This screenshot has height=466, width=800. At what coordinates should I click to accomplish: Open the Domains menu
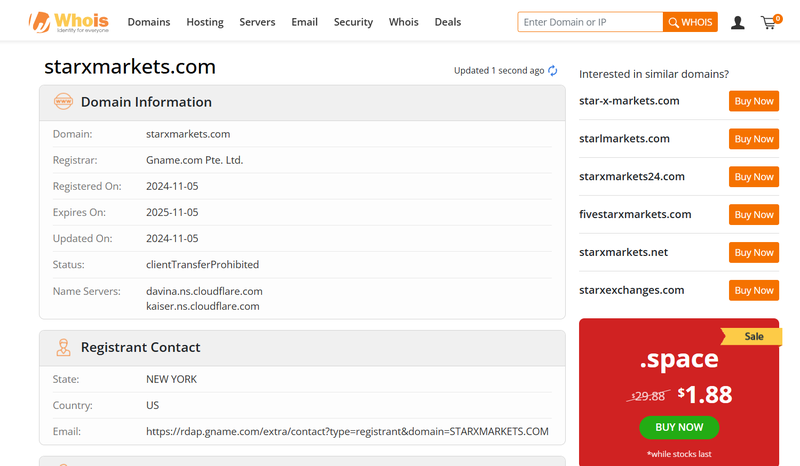(149, 22)
